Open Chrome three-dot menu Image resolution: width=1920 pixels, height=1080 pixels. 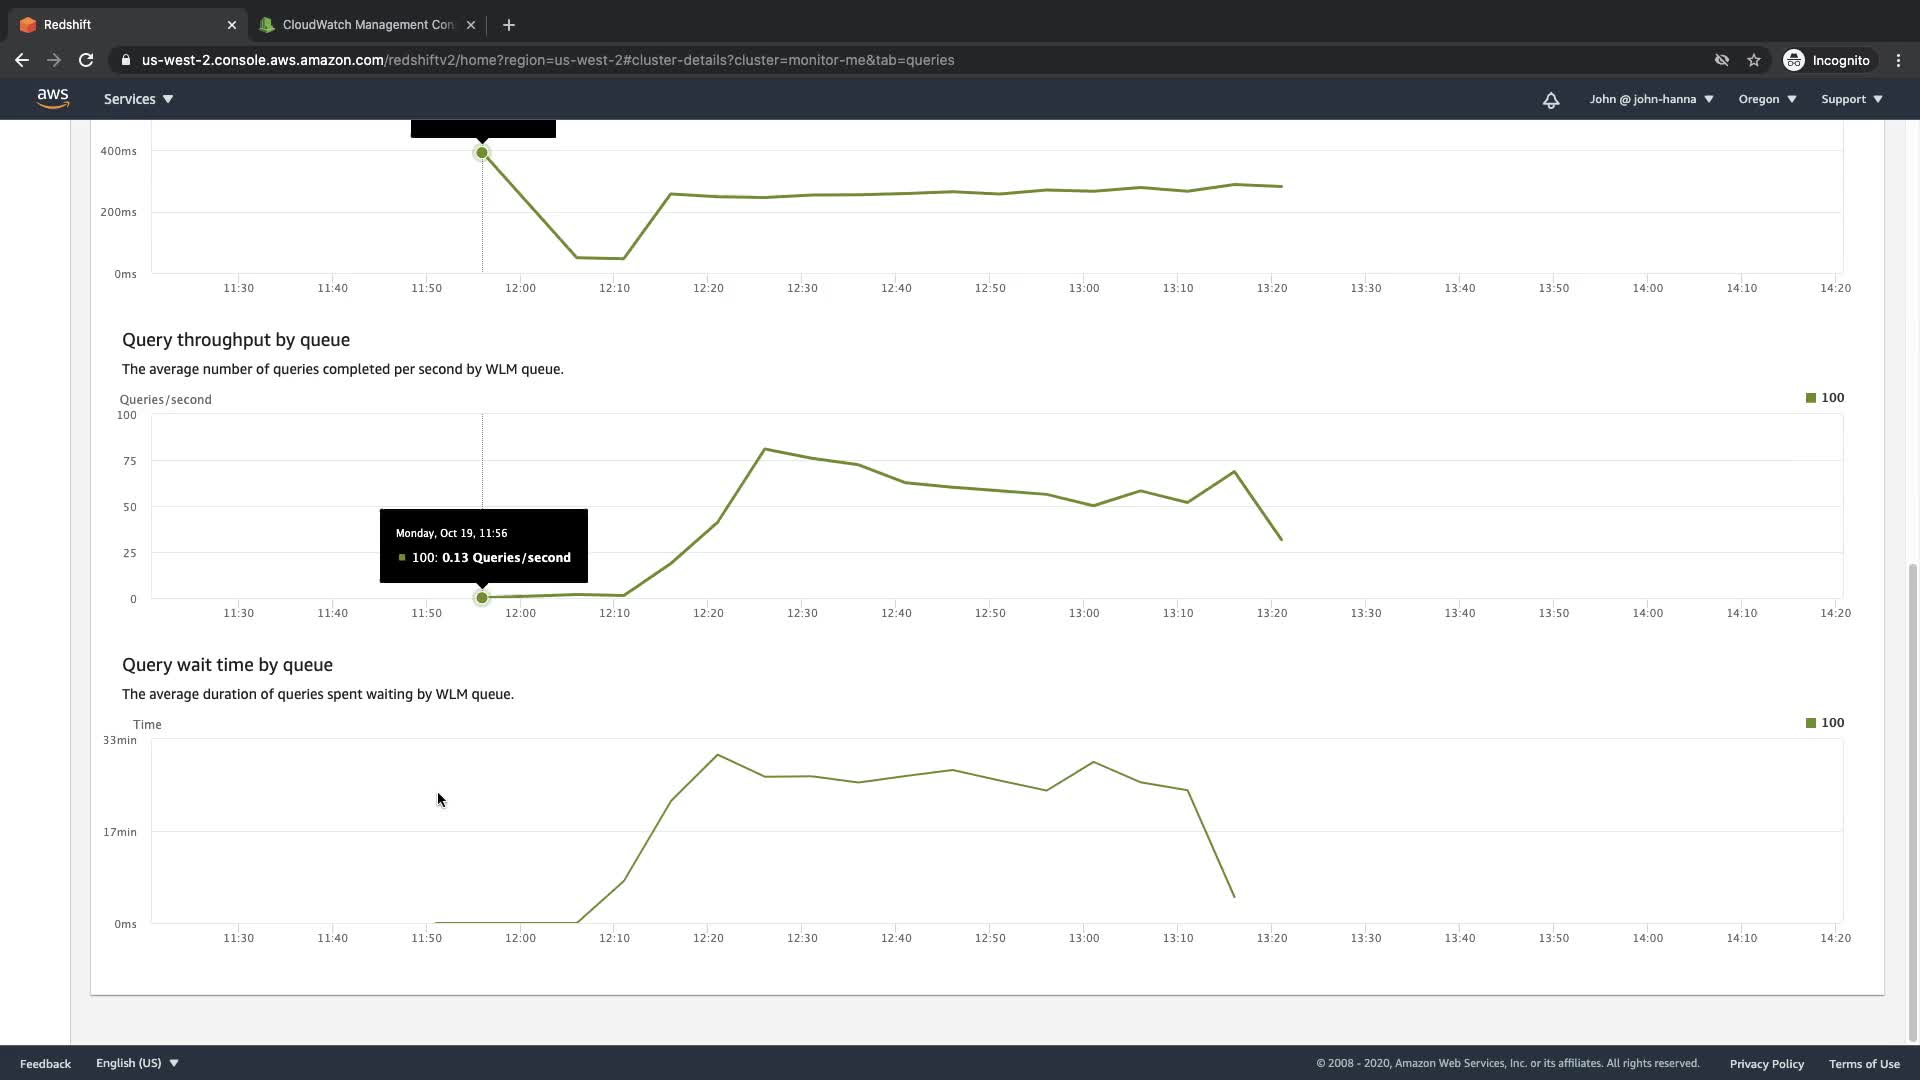coord(1898,60)
